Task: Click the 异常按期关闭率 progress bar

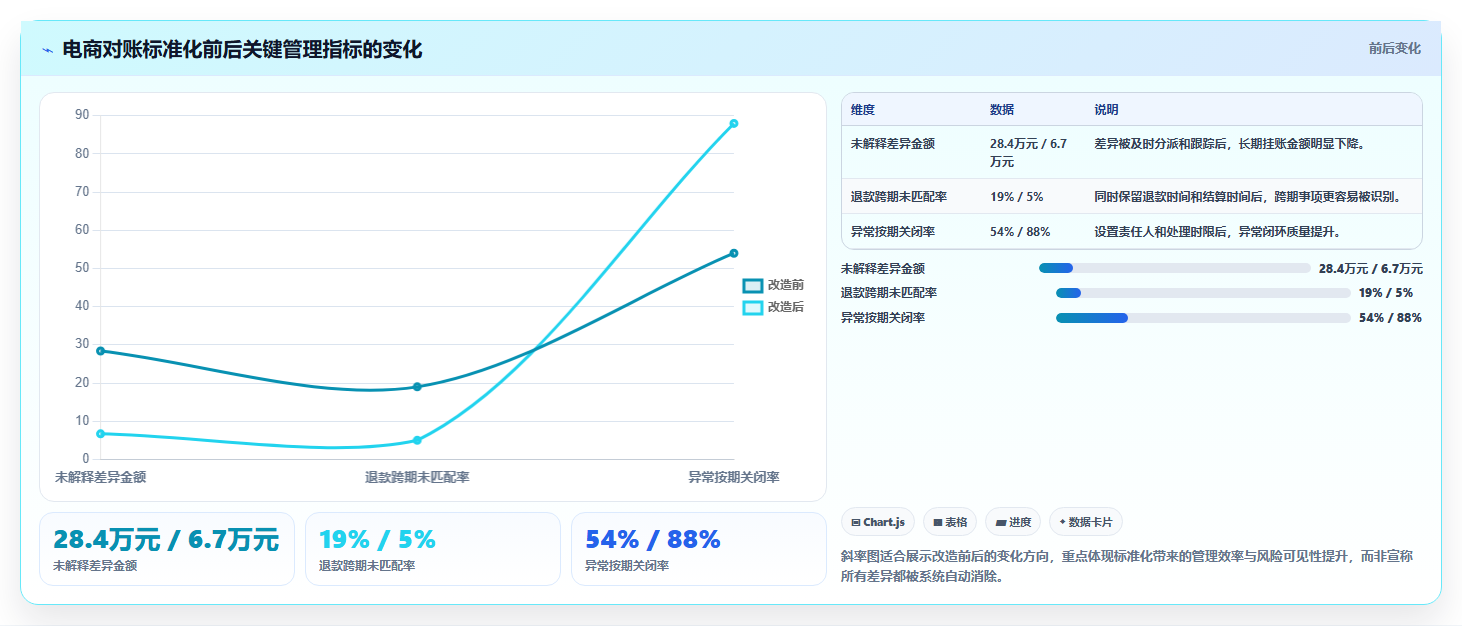Action: point(1203,318)
